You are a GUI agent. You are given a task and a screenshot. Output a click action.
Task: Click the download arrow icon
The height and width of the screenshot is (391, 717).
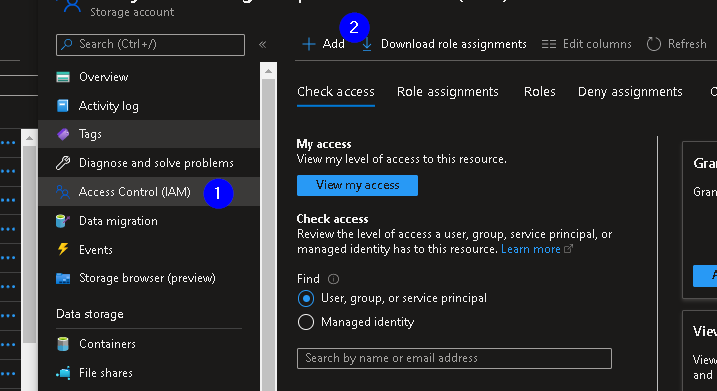(367, 44)
